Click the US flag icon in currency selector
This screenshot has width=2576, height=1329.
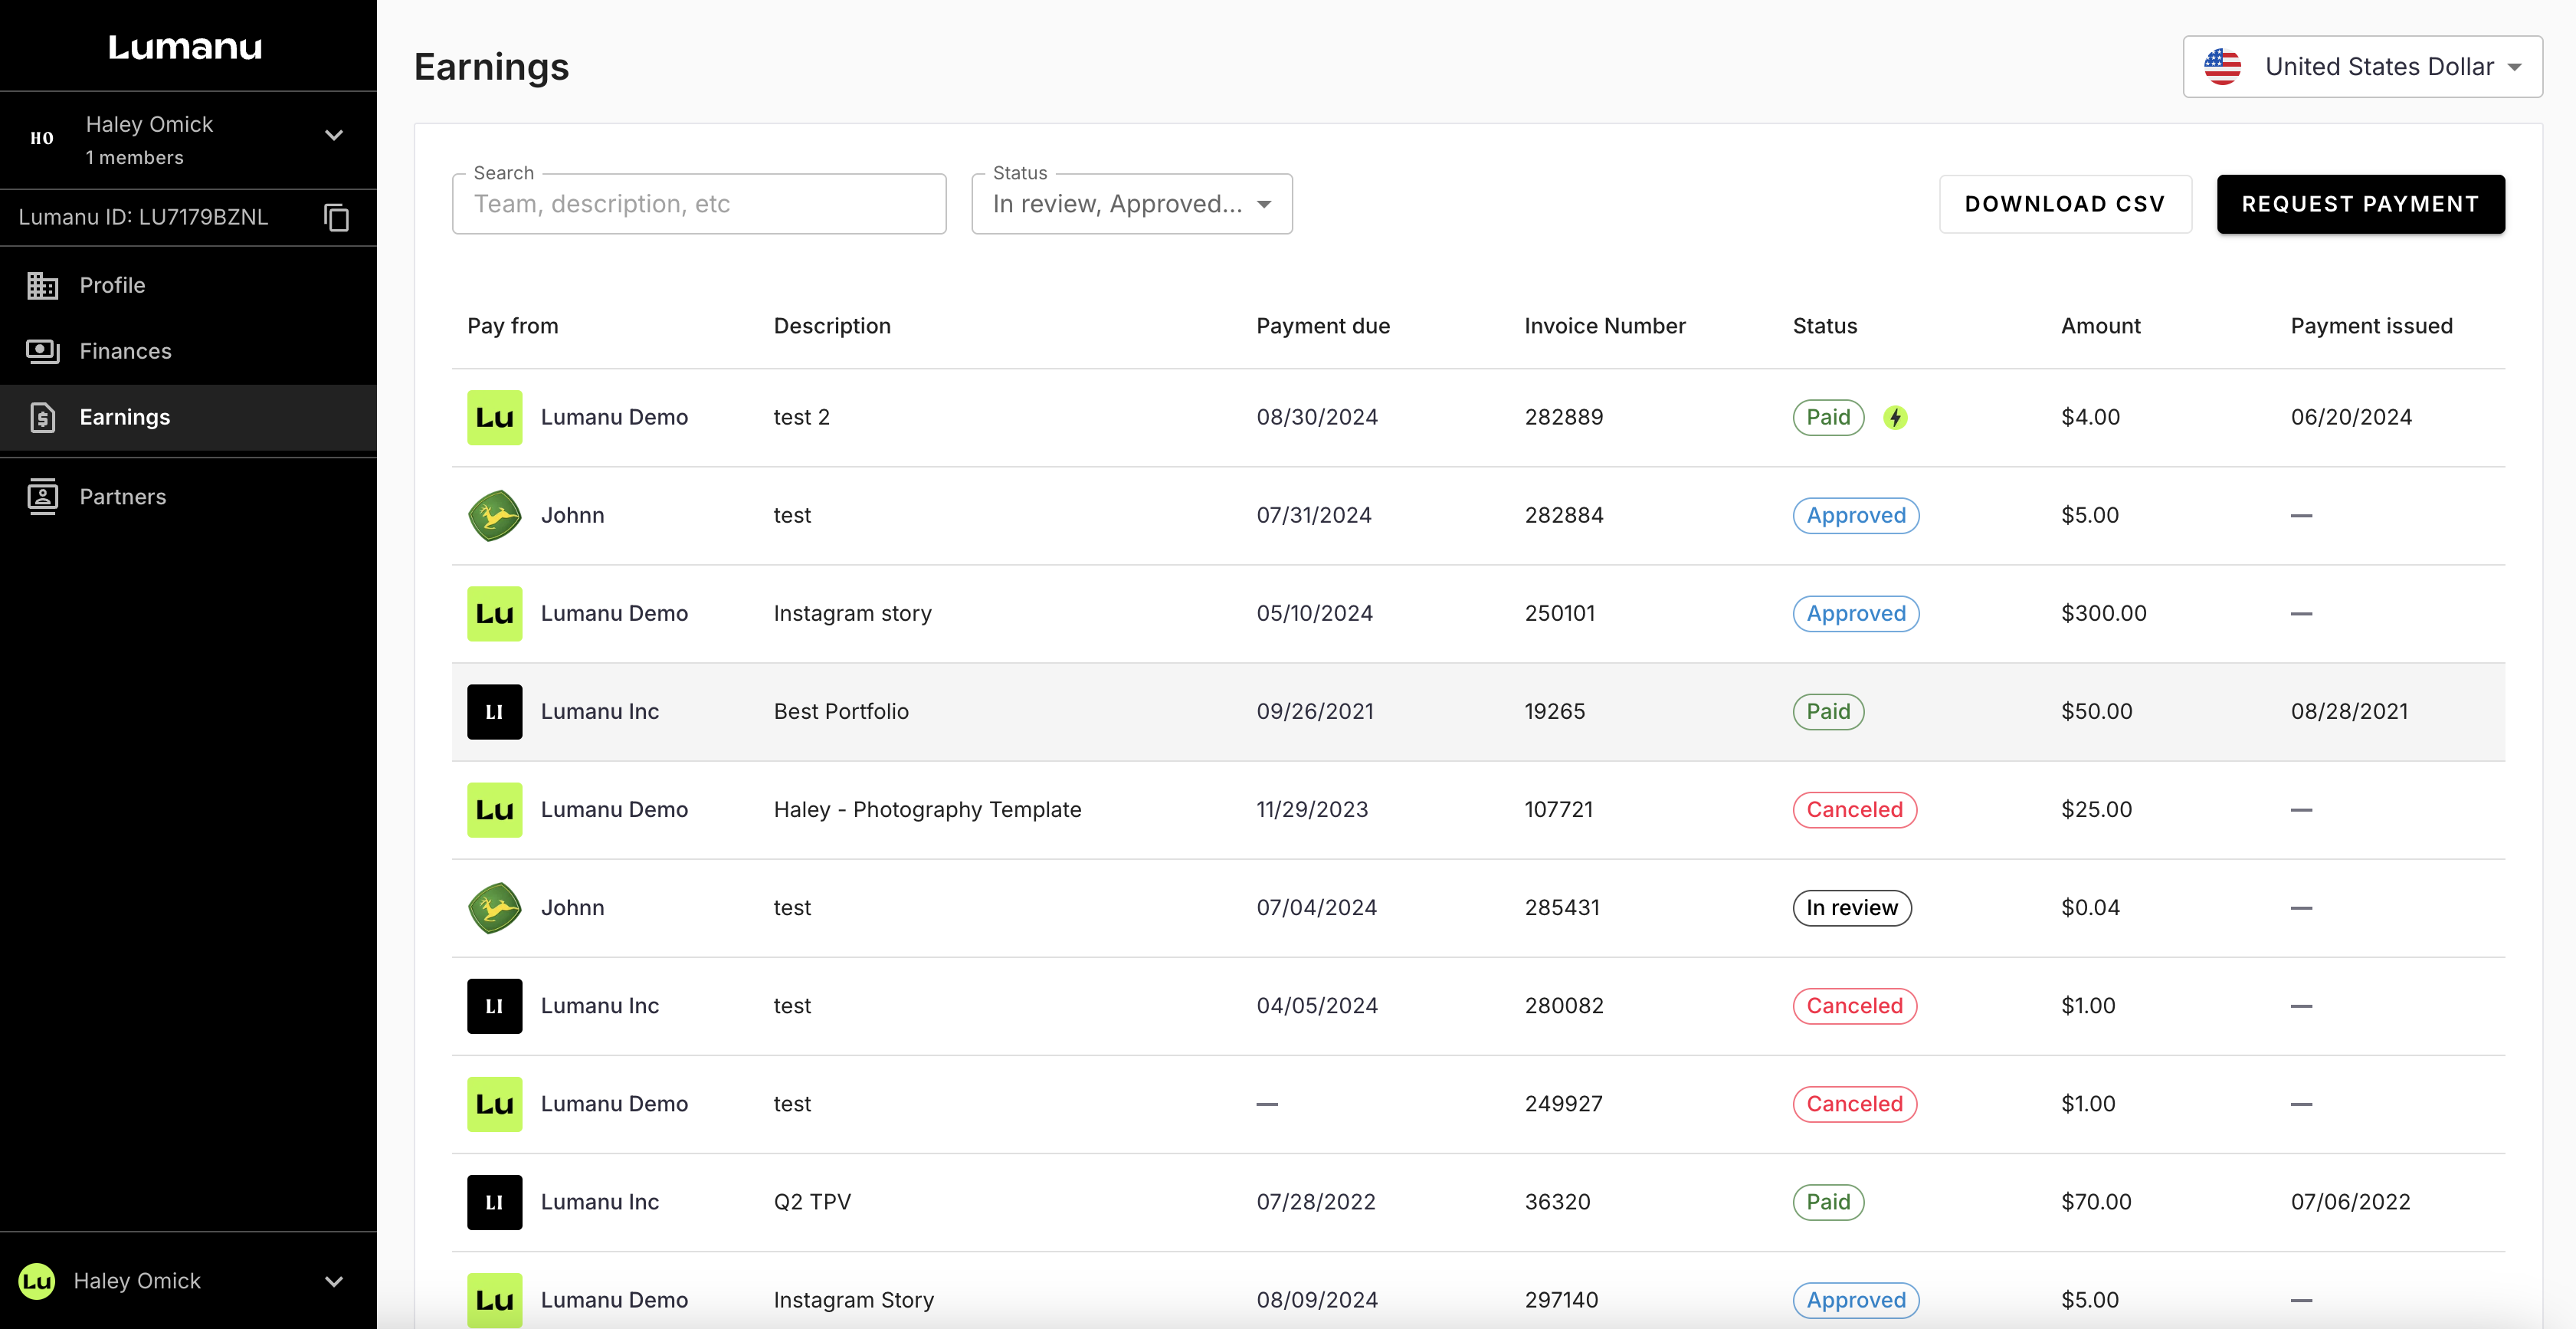click(2222, 67)
